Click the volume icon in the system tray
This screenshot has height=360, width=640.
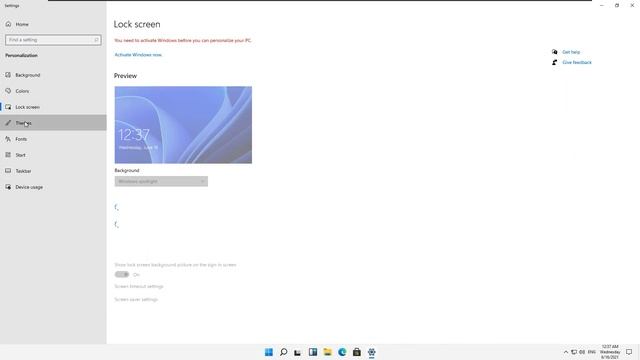pyautogui.click(x=582, y=352)
